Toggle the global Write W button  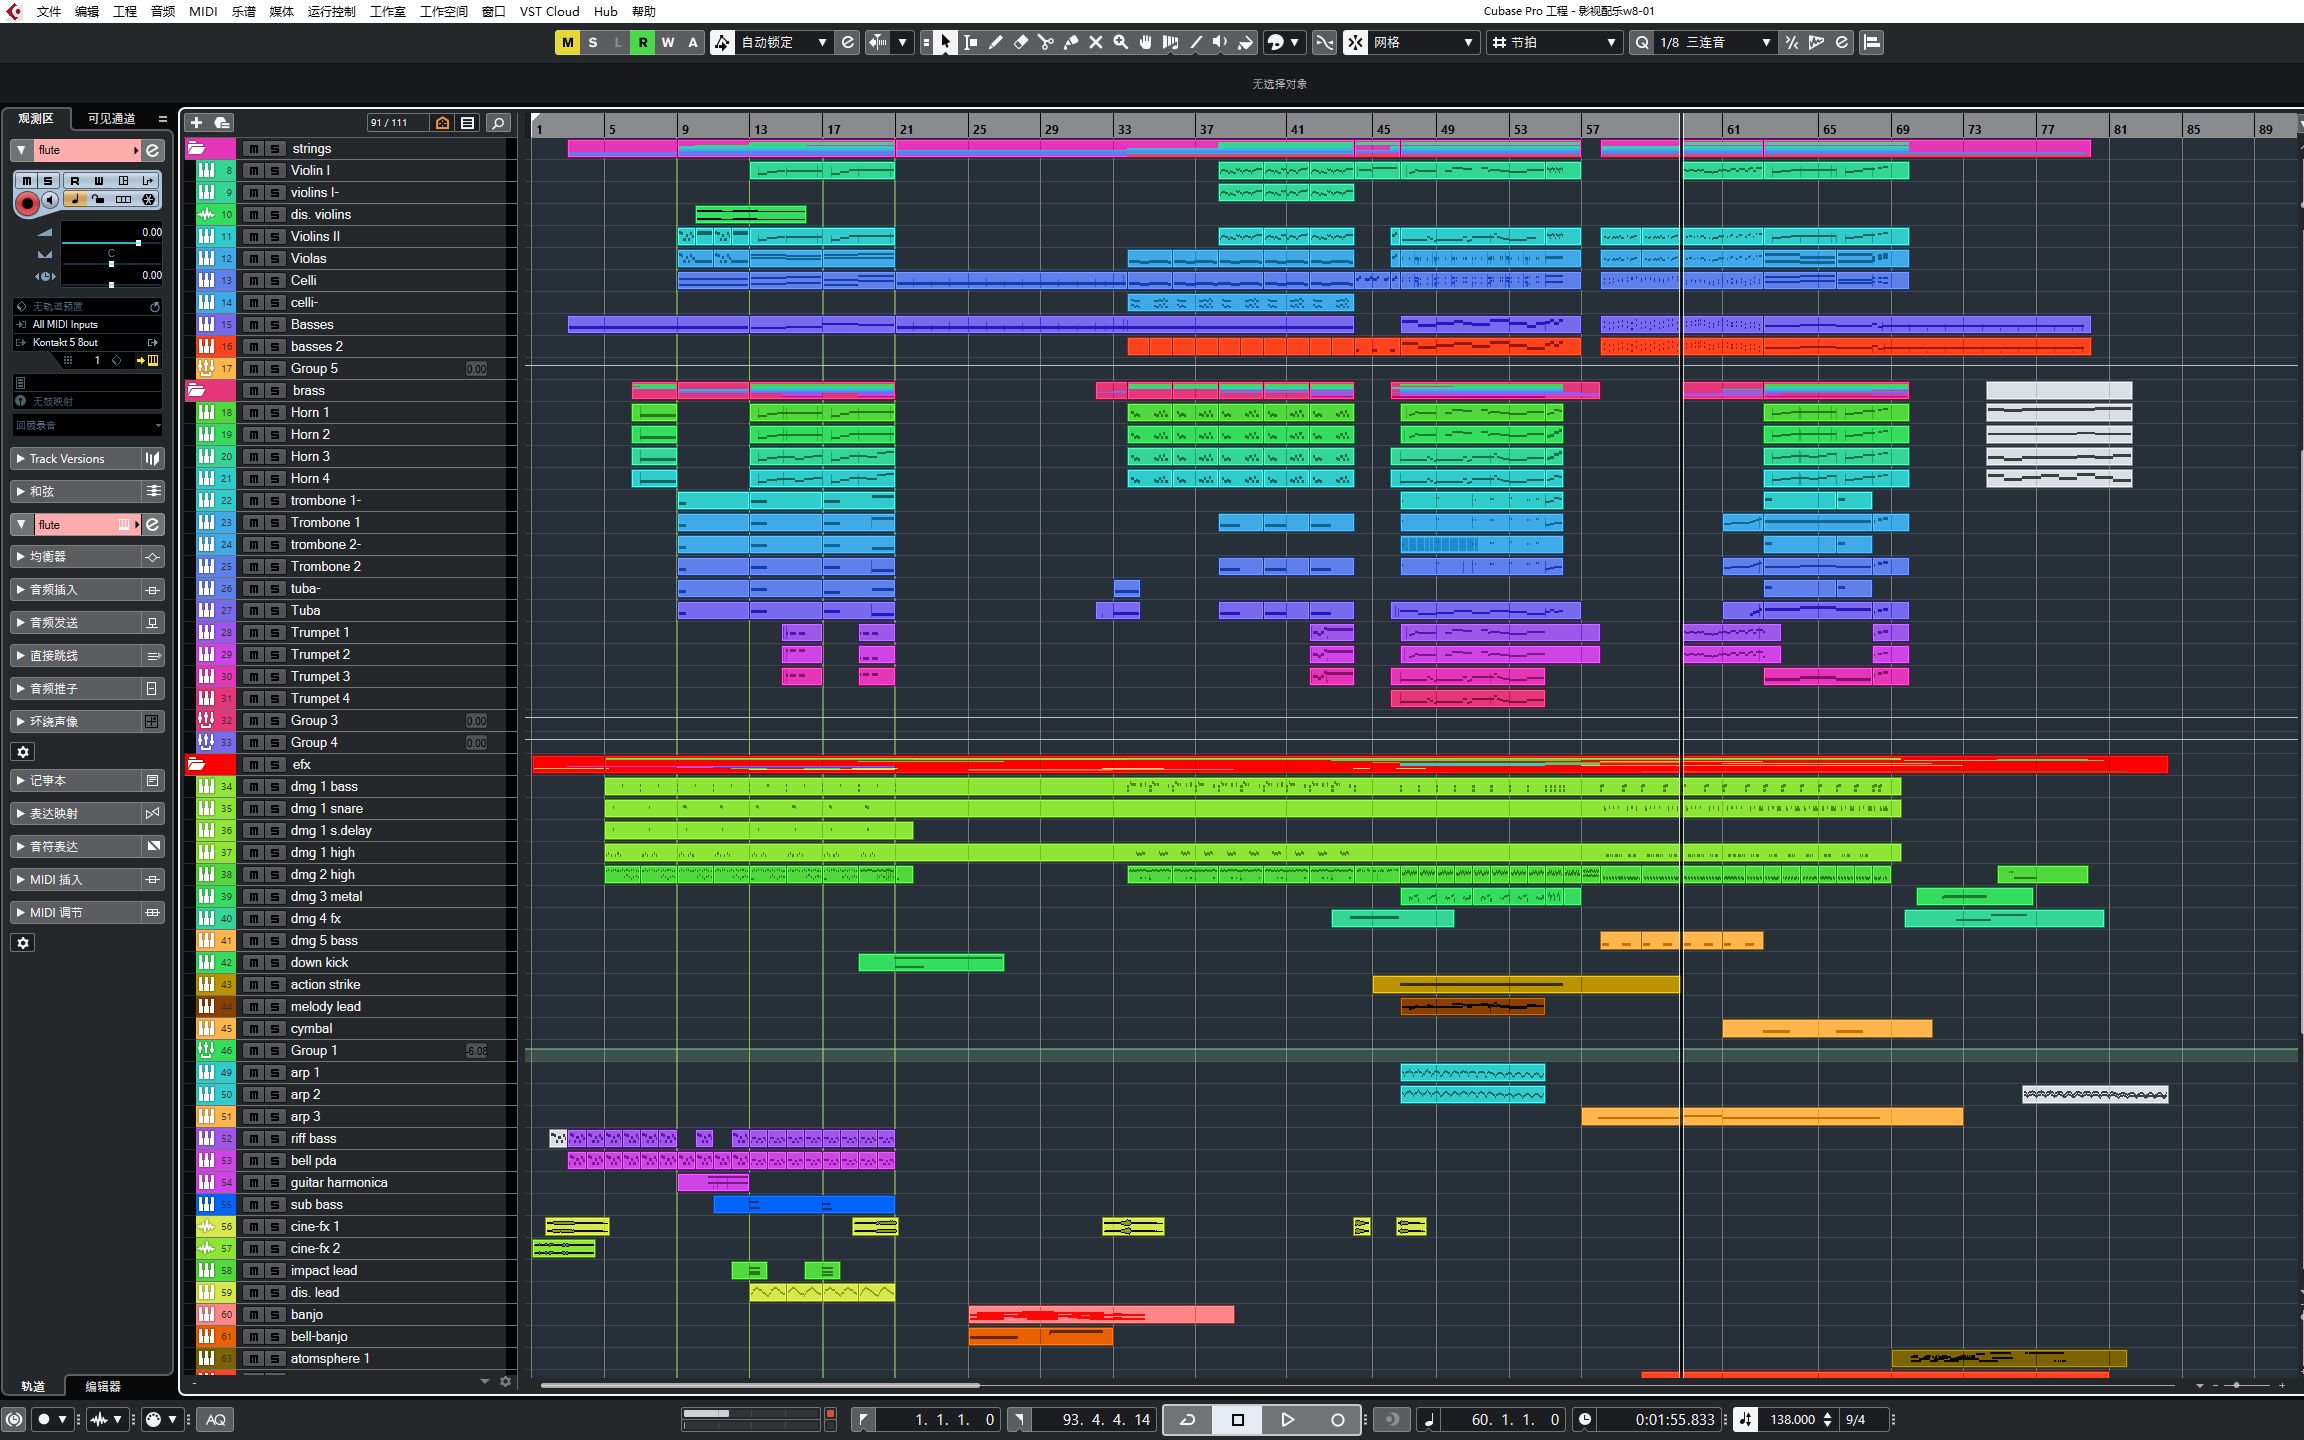pyautogui.click(x=668, y=42)
